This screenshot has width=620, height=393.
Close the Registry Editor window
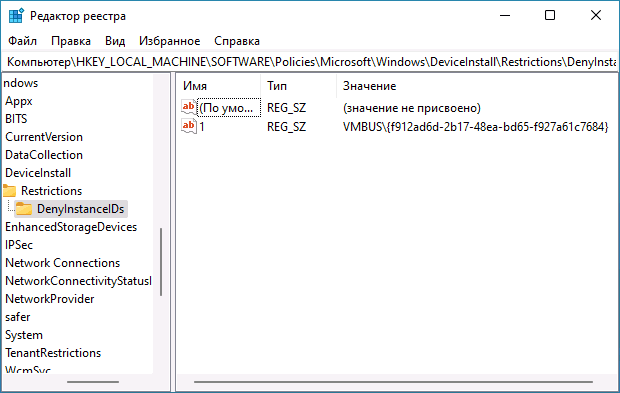[x=595, y=16]
